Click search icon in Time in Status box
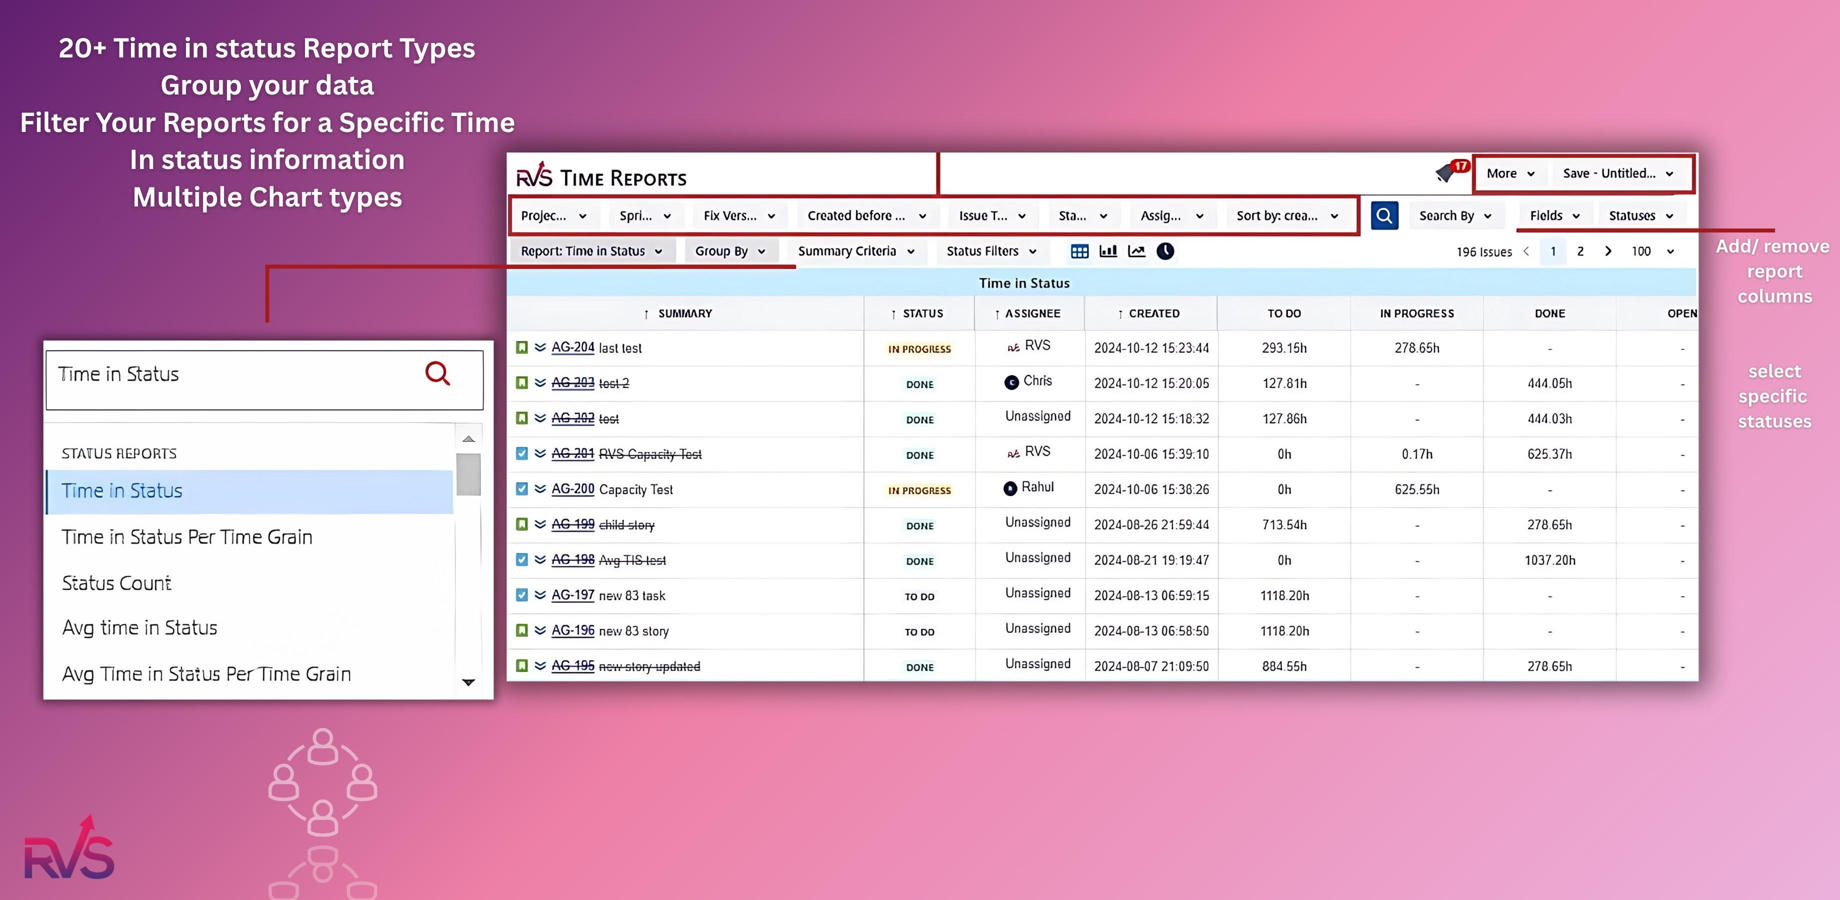 [437, 374]
